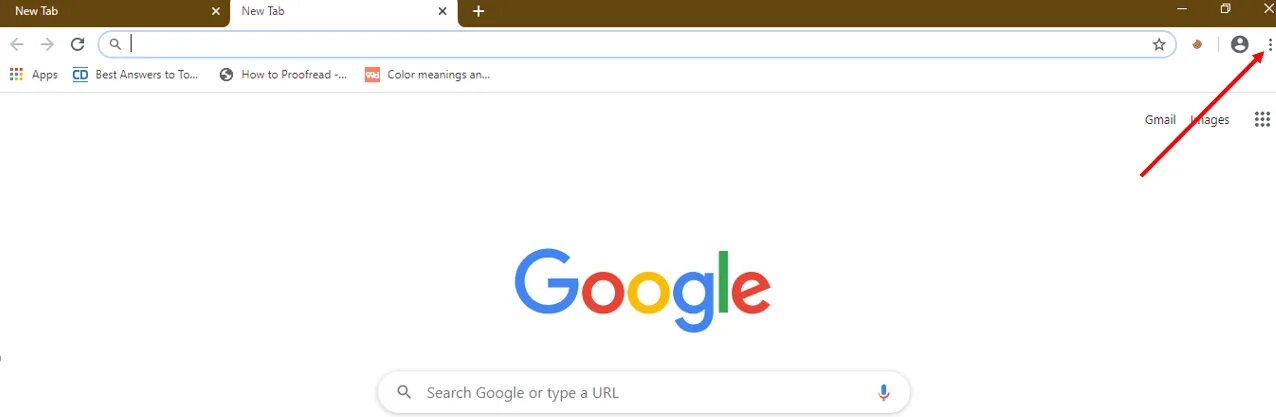Go back using the back arrow
This screenshot has width=1276, height=417.
coord(17,44)
